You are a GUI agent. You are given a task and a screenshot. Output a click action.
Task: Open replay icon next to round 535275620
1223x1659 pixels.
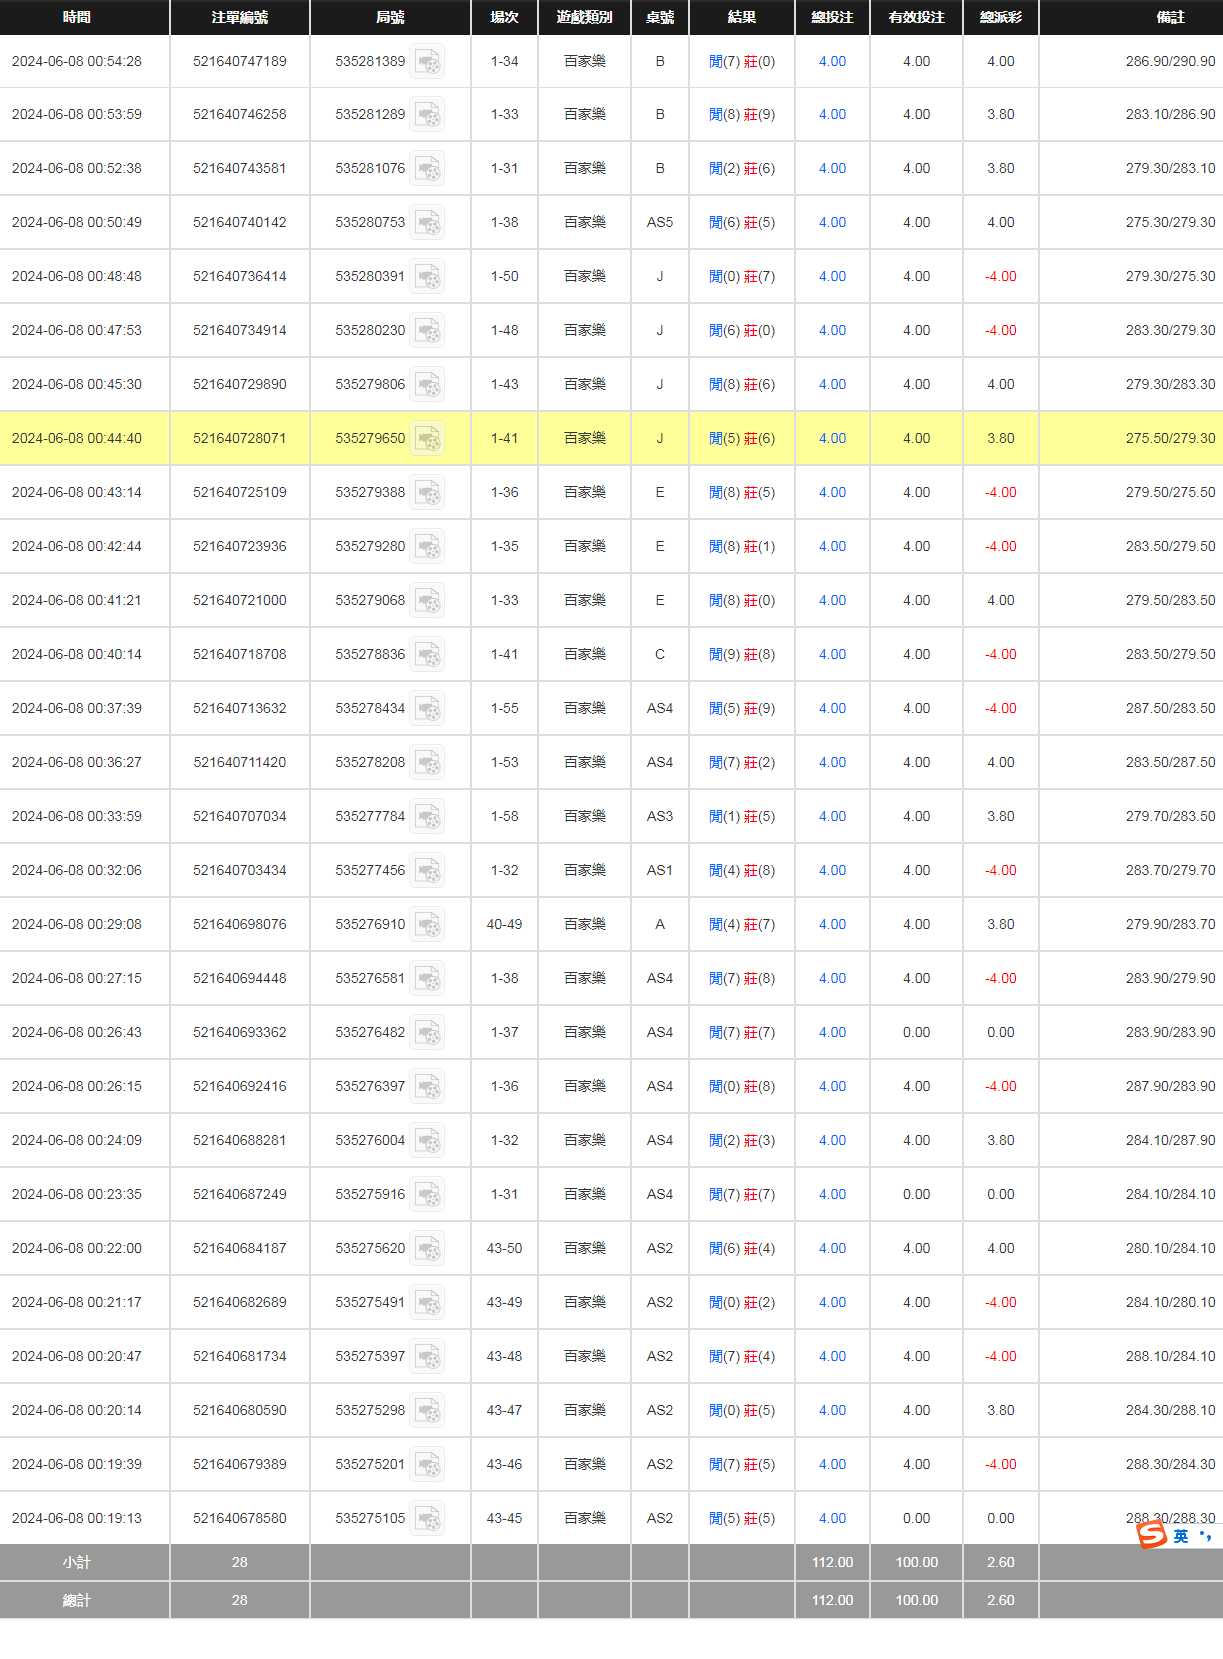click(x=428, y=1249)
